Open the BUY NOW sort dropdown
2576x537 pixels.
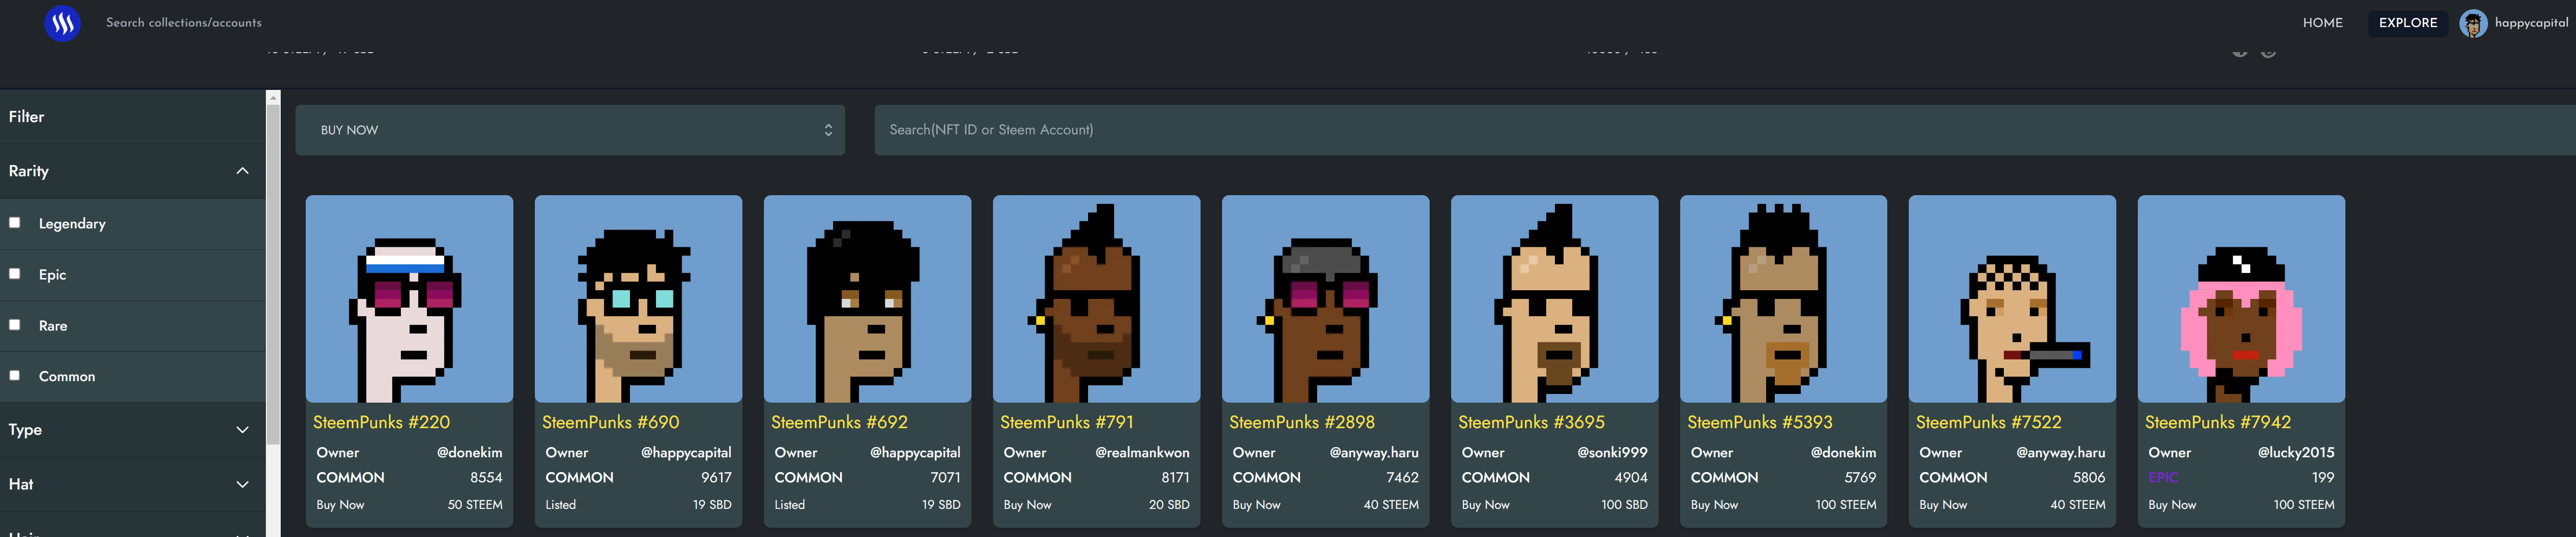click(x=570, y=130)
